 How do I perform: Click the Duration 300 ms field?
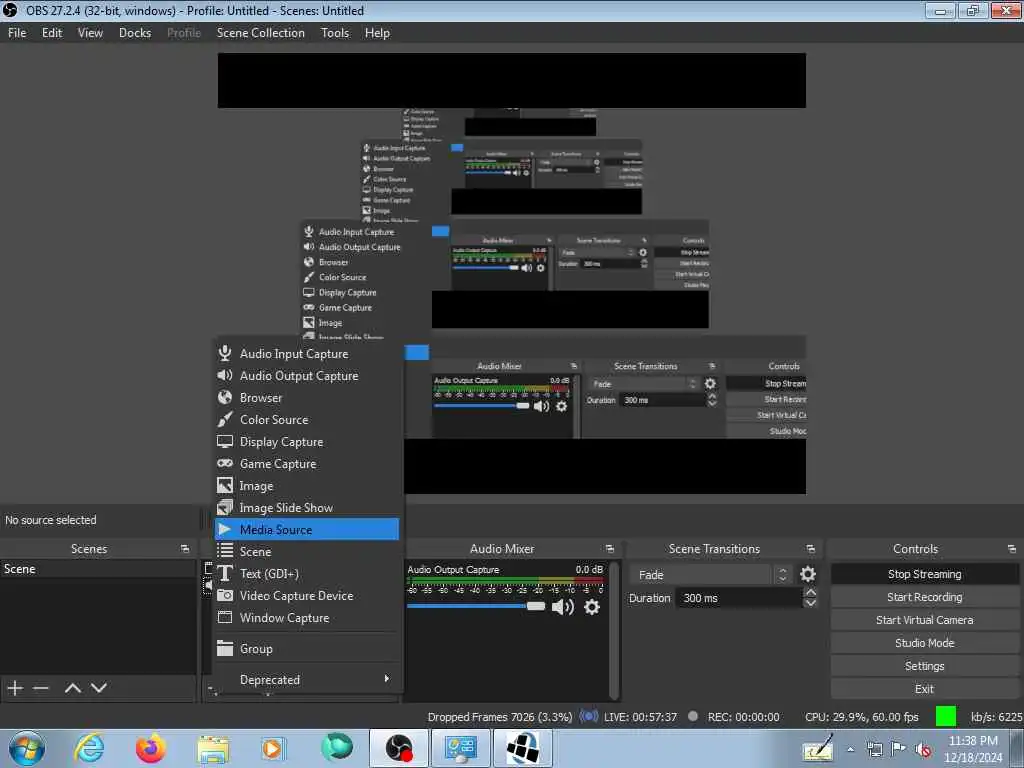coord(740,598)
